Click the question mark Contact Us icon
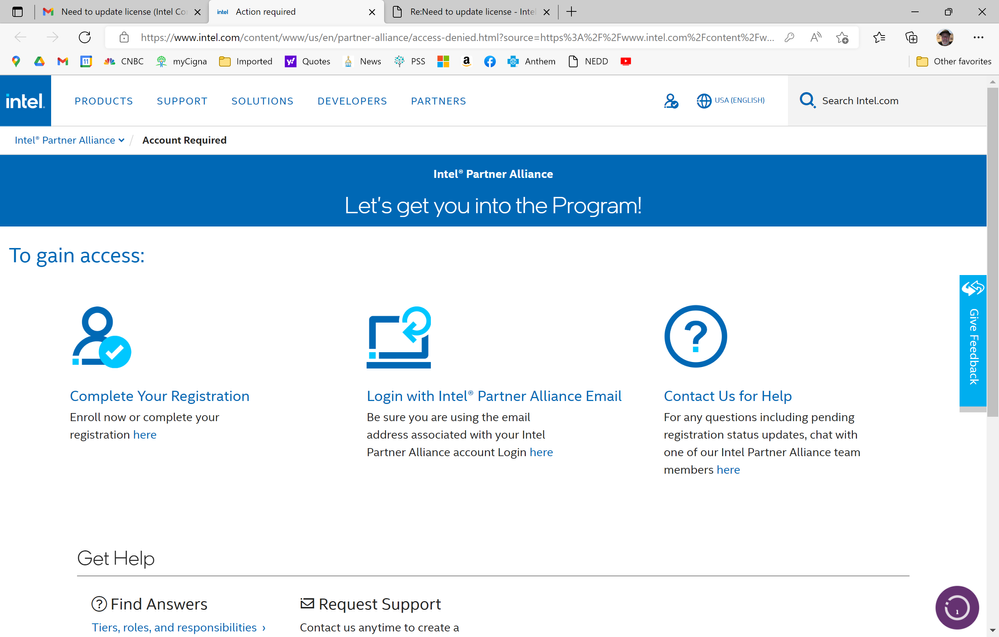 pyautogui.click(x=695, y=336)
